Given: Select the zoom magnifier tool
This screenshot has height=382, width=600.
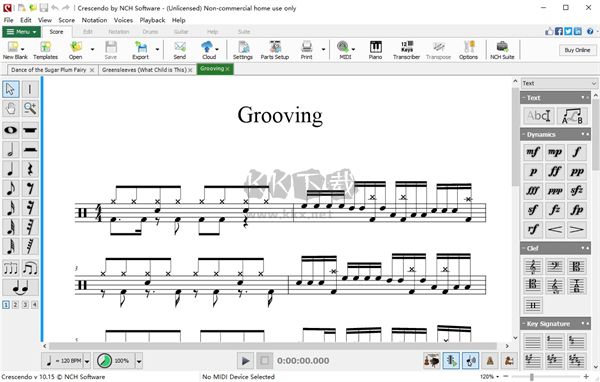Looking at the screenshot, I should pyautogui.click(x=30, y=108).
